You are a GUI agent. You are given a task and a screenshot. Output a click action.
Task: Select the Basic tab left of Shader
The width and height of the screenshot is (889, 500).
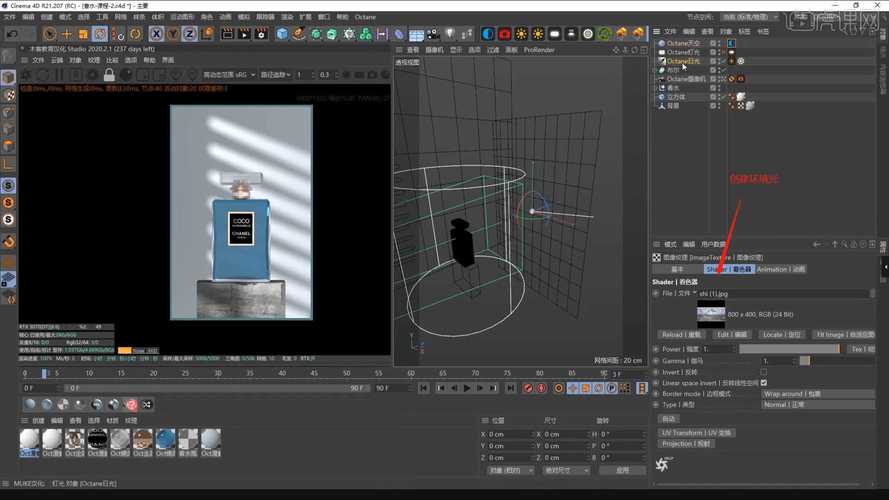click(678, 269)
